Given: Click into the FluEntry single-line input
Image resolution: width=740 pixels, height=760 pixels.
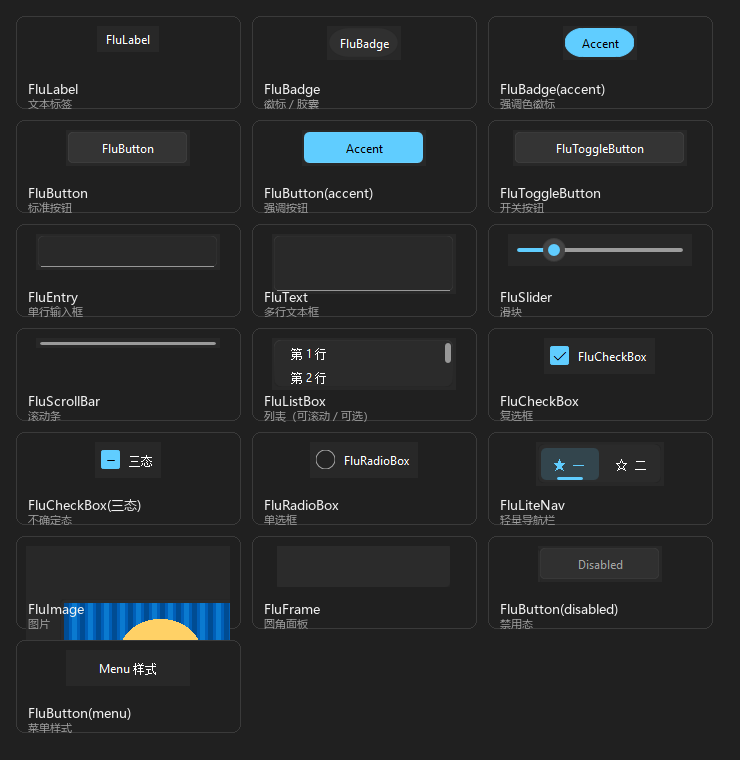Looking at the screenshot, I should click(x=127, y=252).
